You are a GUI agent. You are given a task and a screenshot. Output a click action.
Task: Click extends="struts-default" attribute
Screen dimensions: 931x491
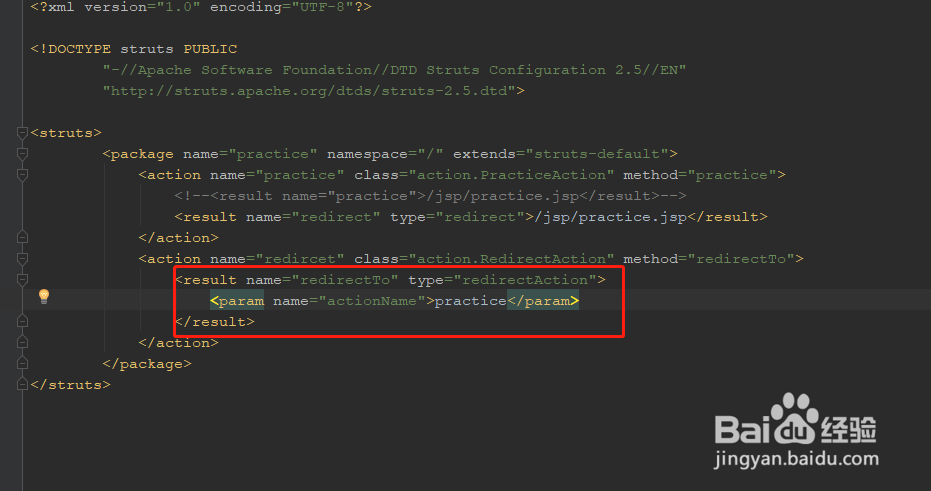click(560, 154)
